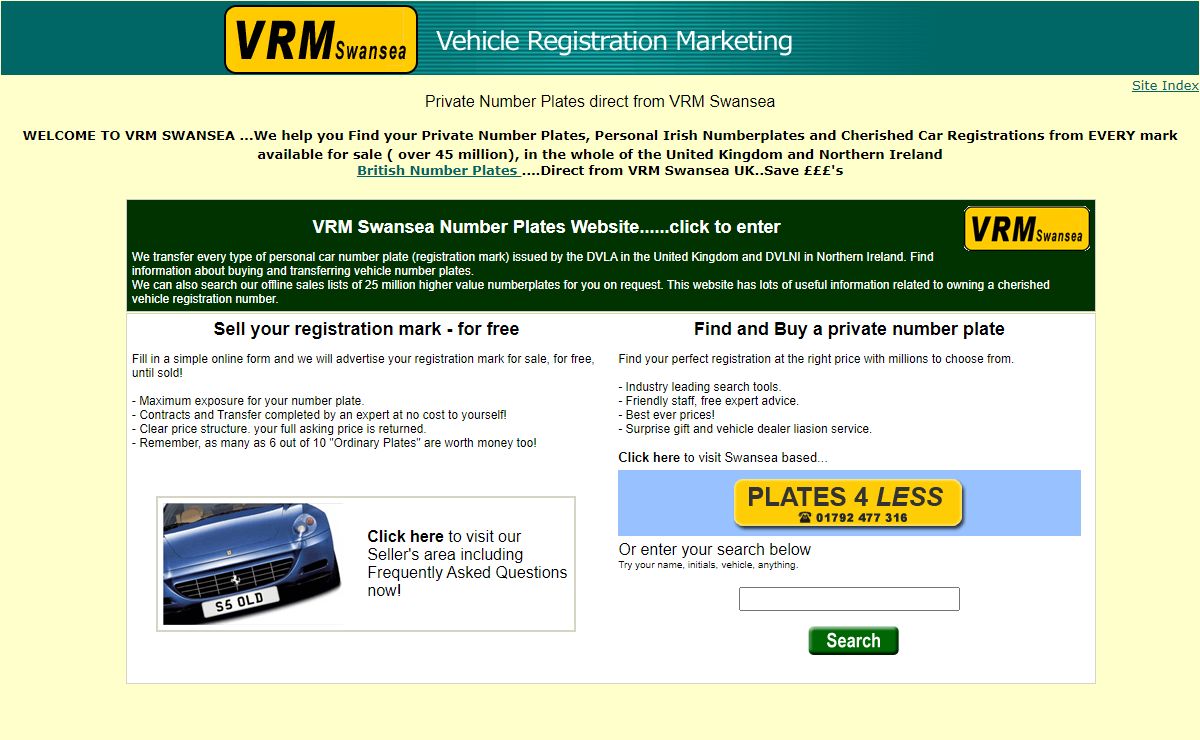The width and height of the screenshot is (1200, 740).
Task: Click the 'Vehicle Registration Marketing' header title
Action: [x=614, y=41]
